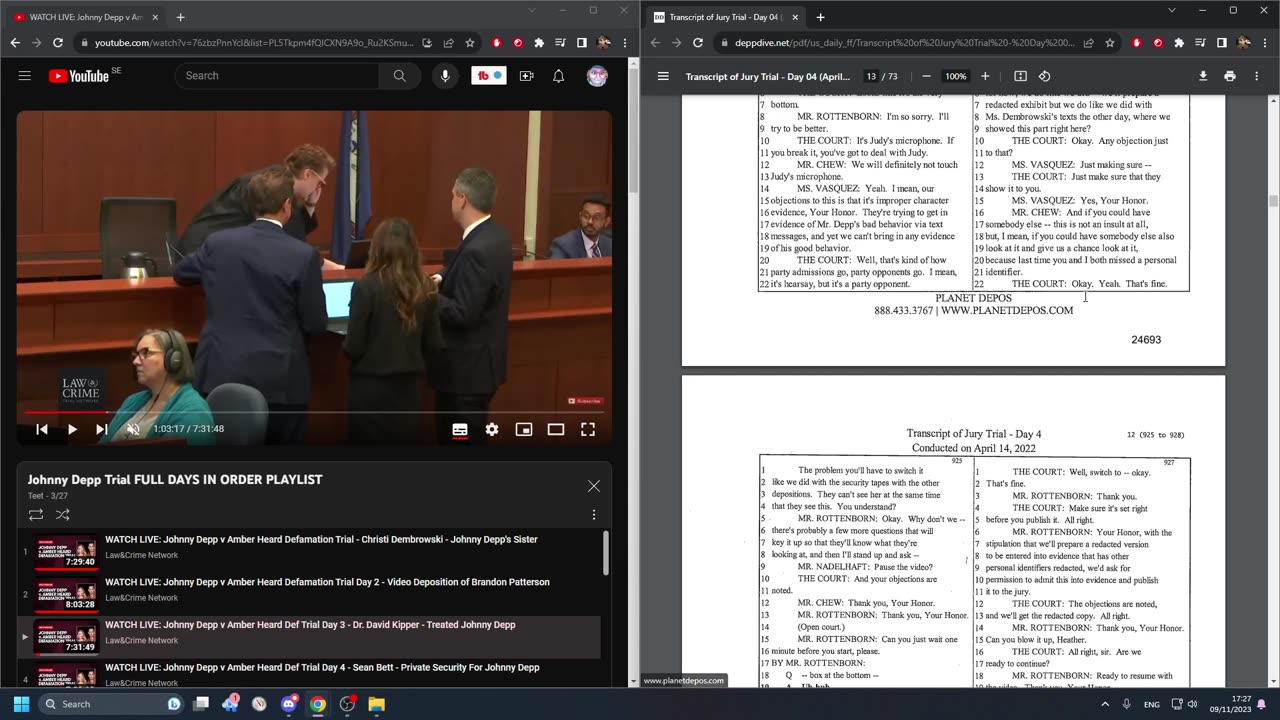Play the paused video
This screenshot has height=720, width=1280.
(x=72, y=429)
